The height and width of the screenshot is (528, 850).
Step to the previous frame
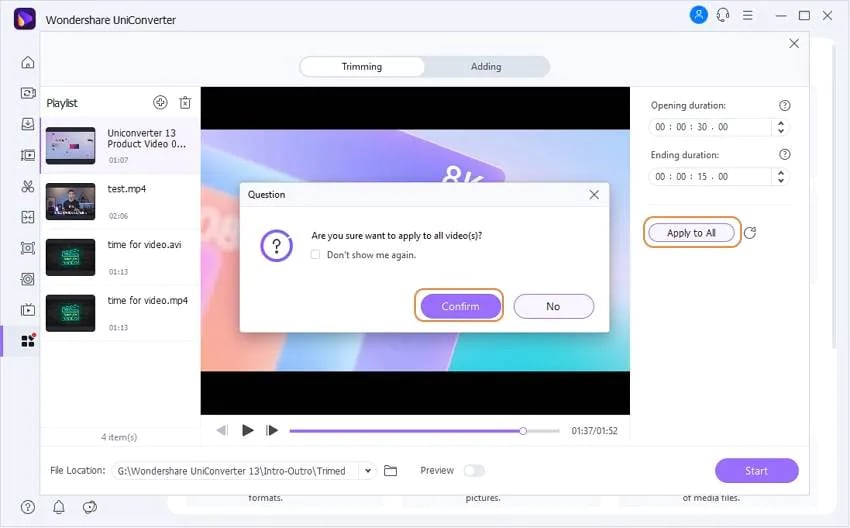[222, 430]
